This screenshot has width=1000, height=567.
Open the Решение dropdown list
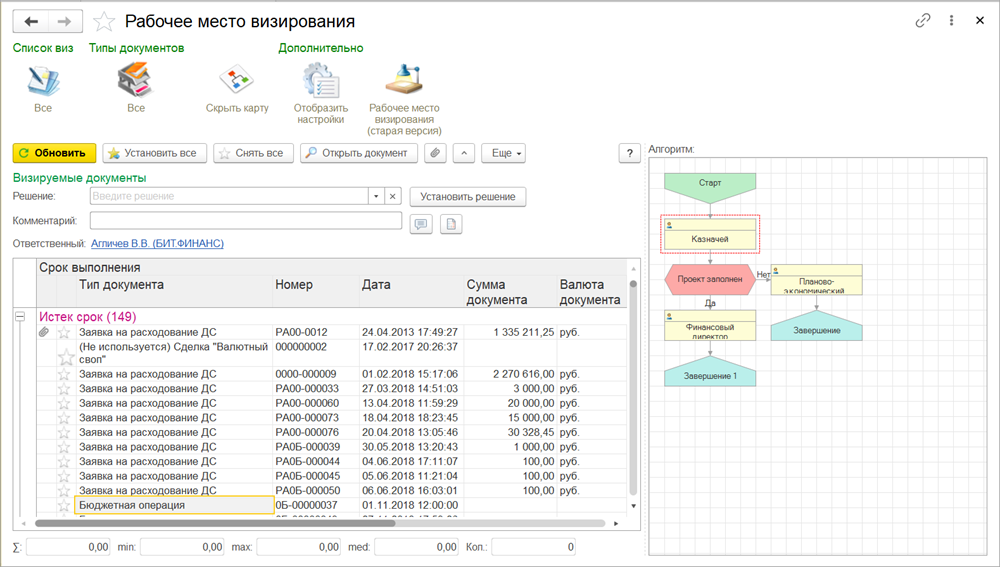tap(375, 197)
